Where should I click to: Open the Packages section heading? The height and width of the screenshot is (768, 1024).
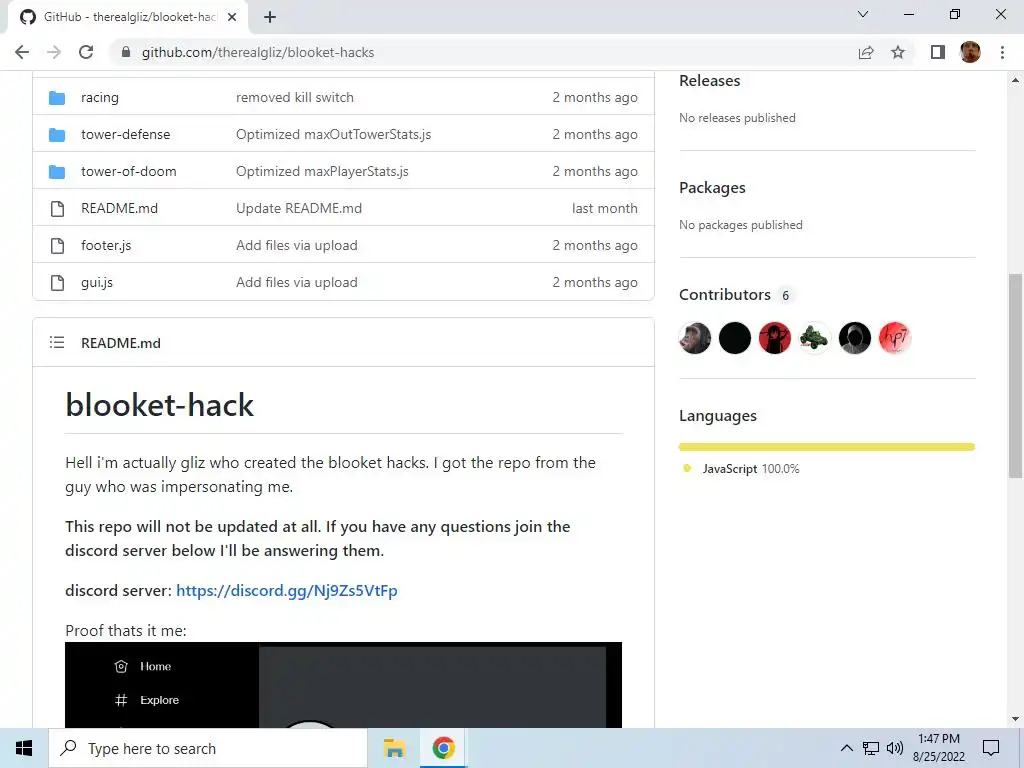click(712, 188)
